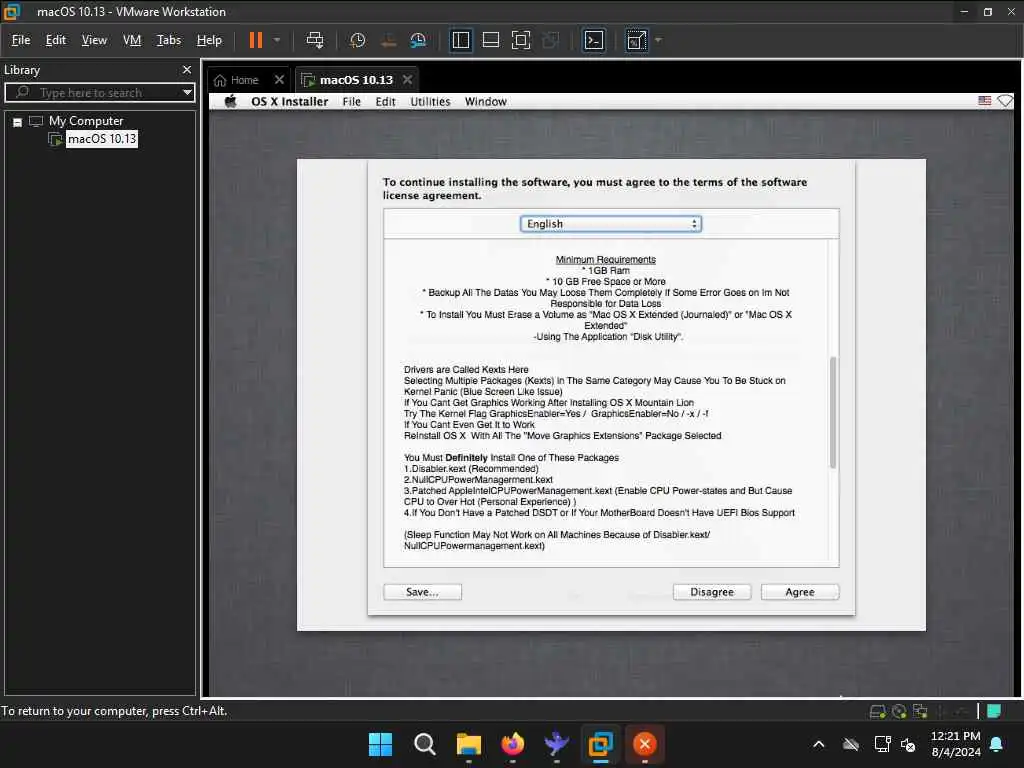
Task: Click the US flag input source icon
Action: [x=984, y=101]
